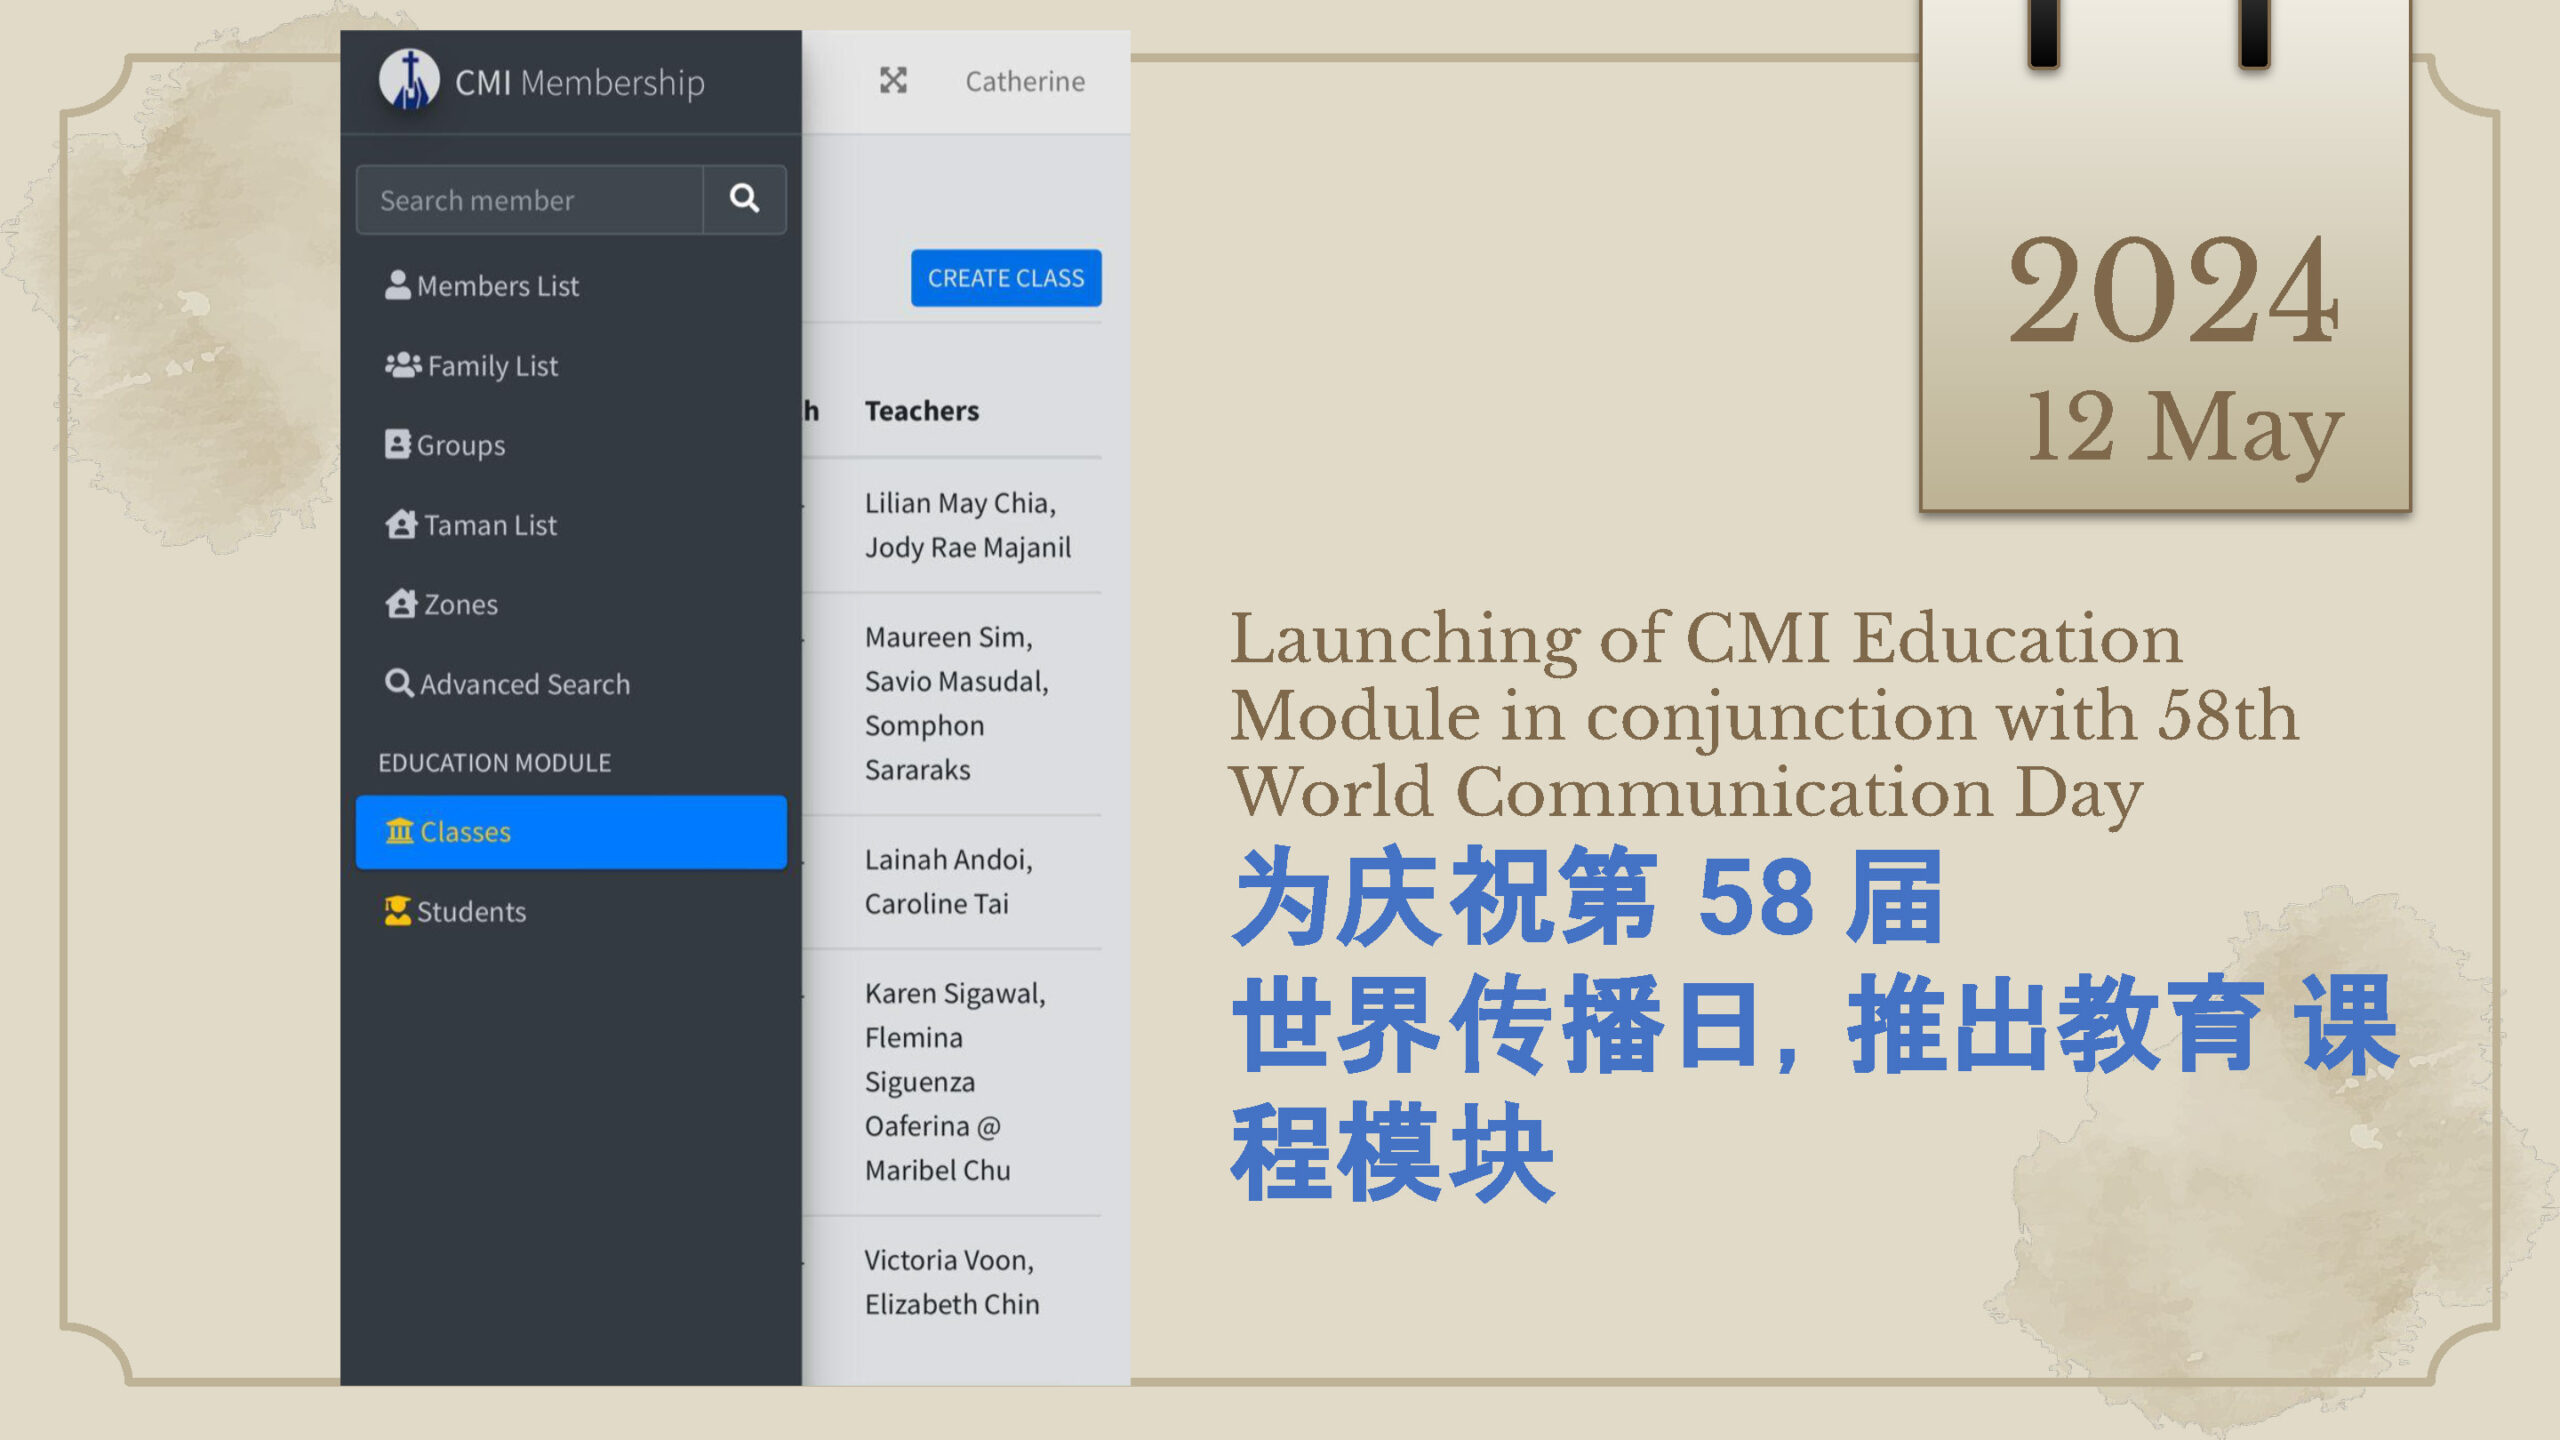This screenshot has height=1440, width=2560.
Task: Click the Students graduate icon
Action: pyautogui.click(x=397, y=911)
